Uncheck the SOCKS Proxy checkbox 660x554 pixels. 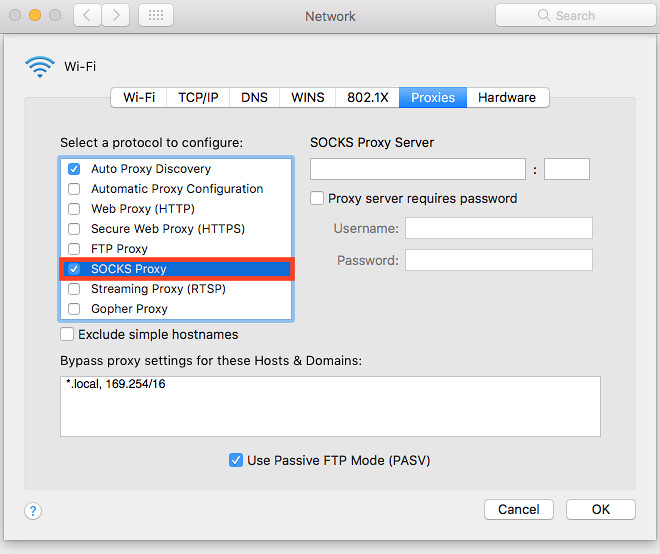(74, 269)
